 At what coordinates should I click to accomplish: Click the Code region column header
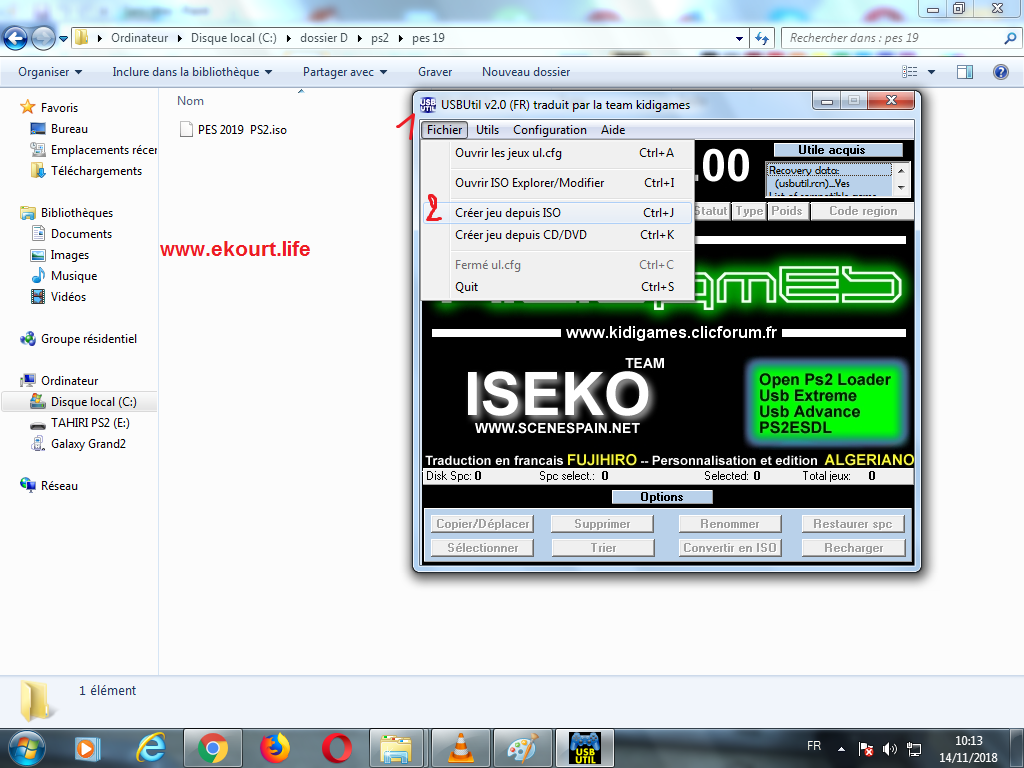coord(863,211)
